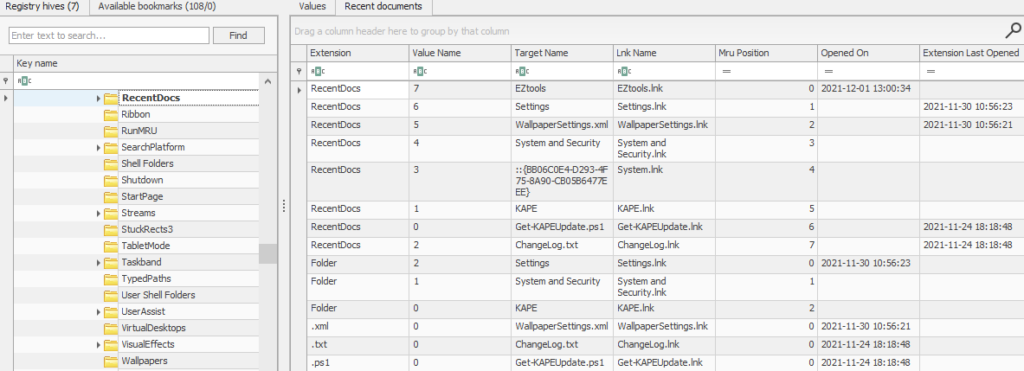Select the Wallpapers folder icon

tap(110, 361)
